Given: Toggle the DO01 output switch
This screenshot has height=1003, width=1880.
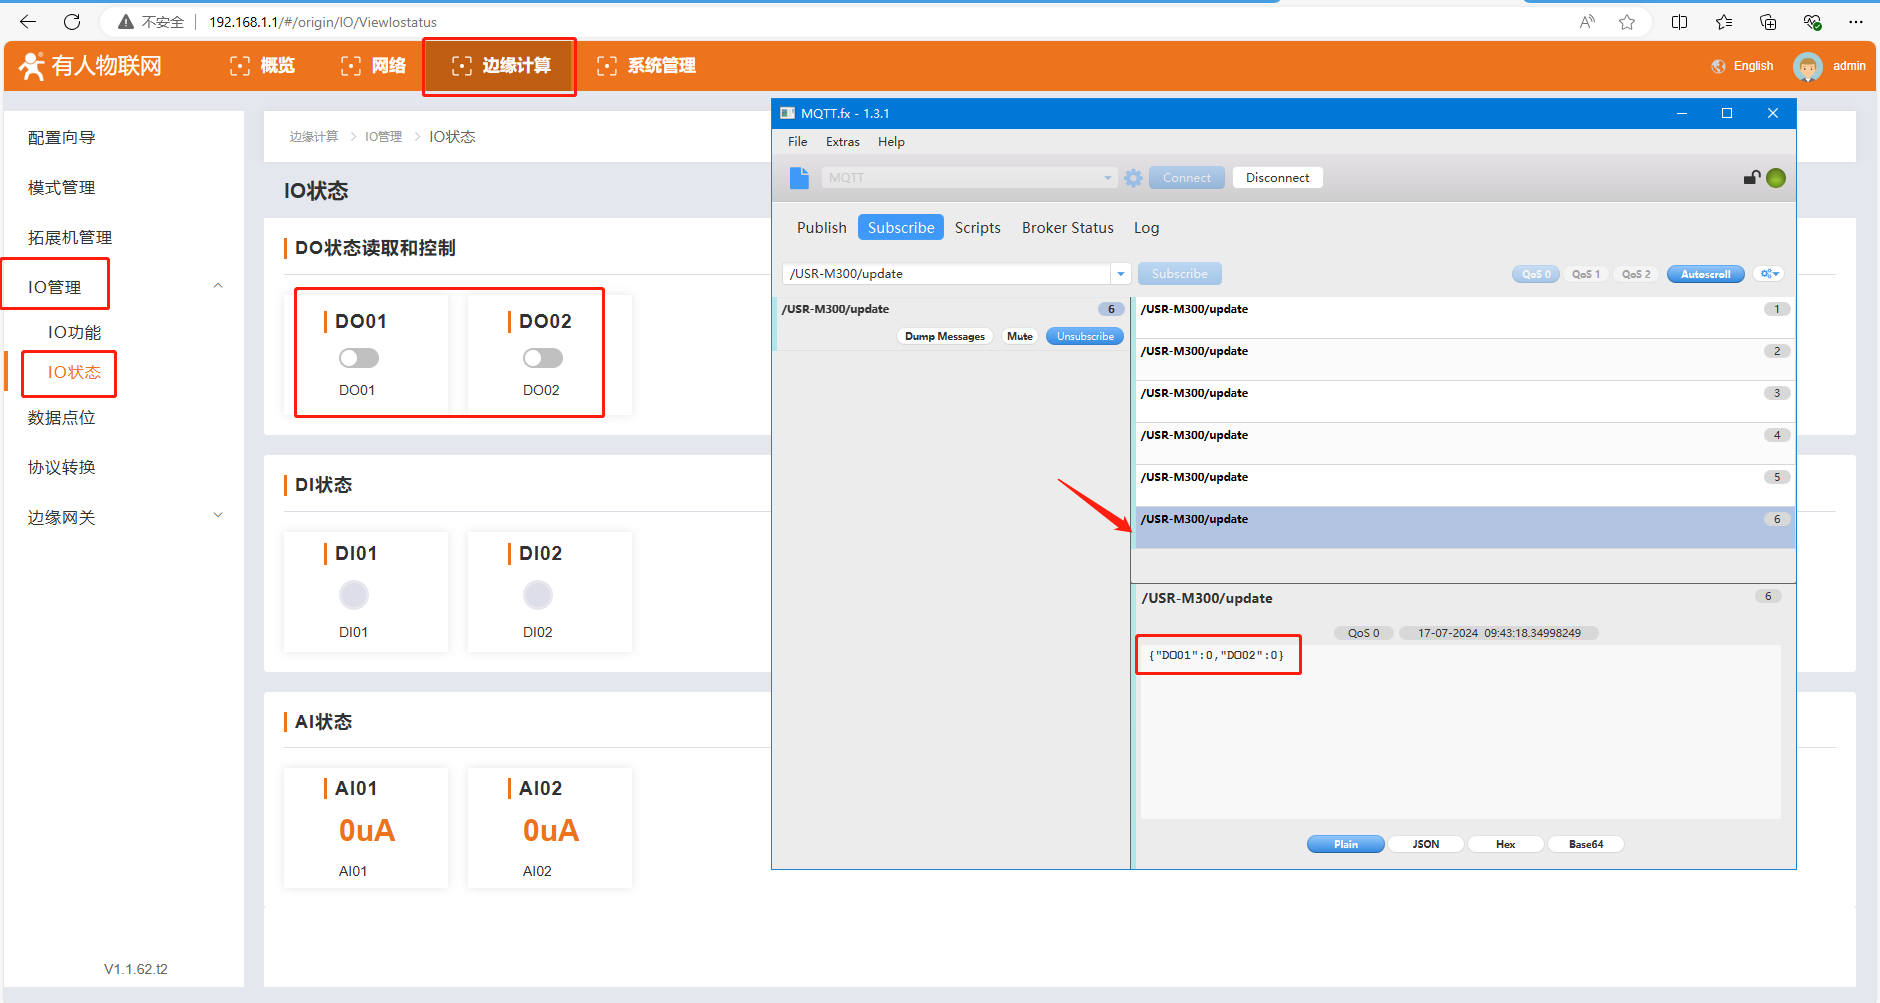Looking at the screenshot, I should 358,358.
